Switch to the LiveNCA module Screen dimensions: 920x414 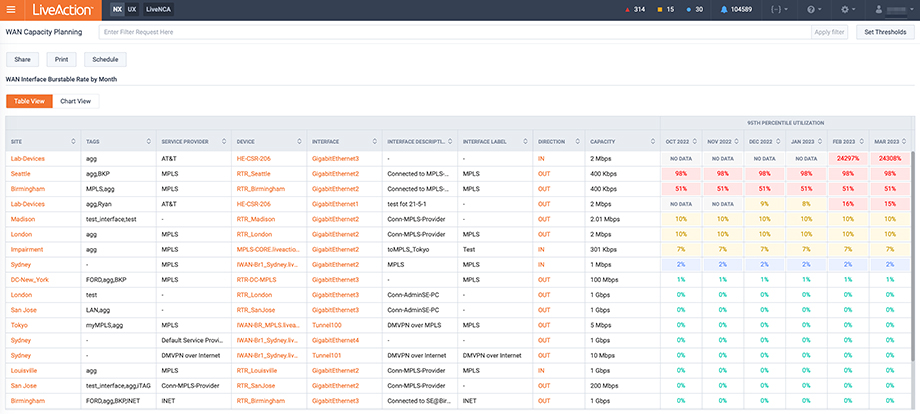[157, 9]
